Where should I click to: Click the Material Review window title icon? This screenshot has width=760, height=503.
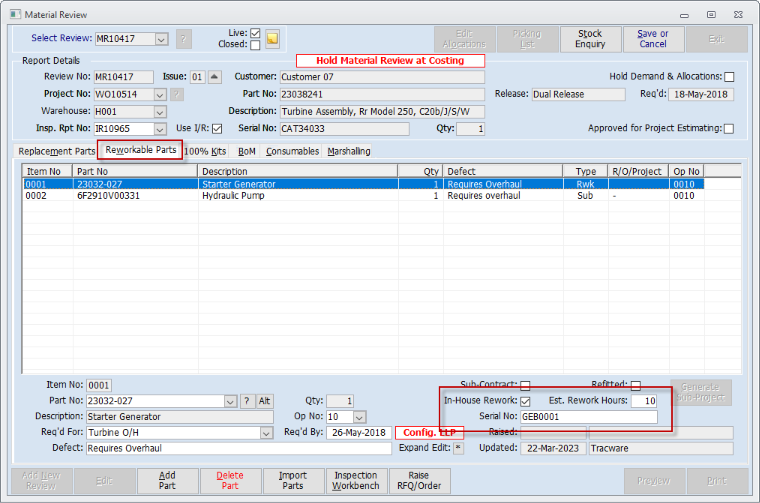click(x=15, y=14)
